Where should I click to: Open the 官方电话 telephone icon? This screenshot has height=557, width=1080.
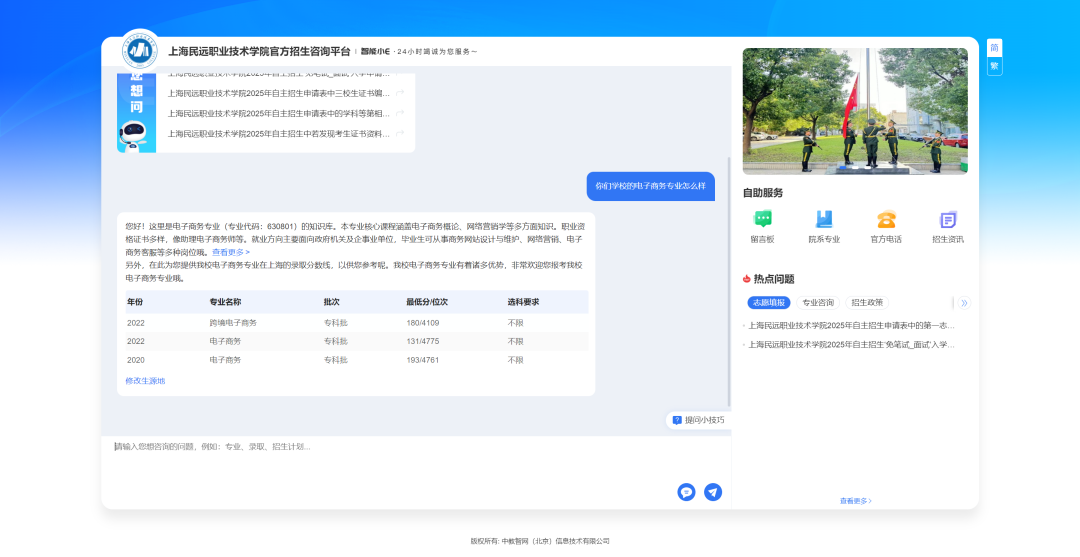coord(886,219)
